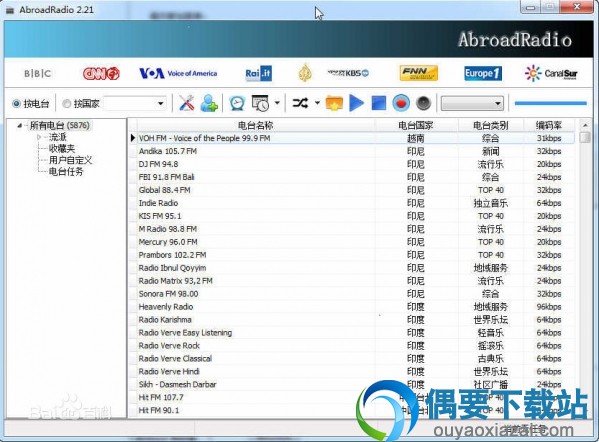Image resolution: width=599 pixels, height=442 pixels.
Task: Open the Rai.it station logo
Action: [258, 73]
